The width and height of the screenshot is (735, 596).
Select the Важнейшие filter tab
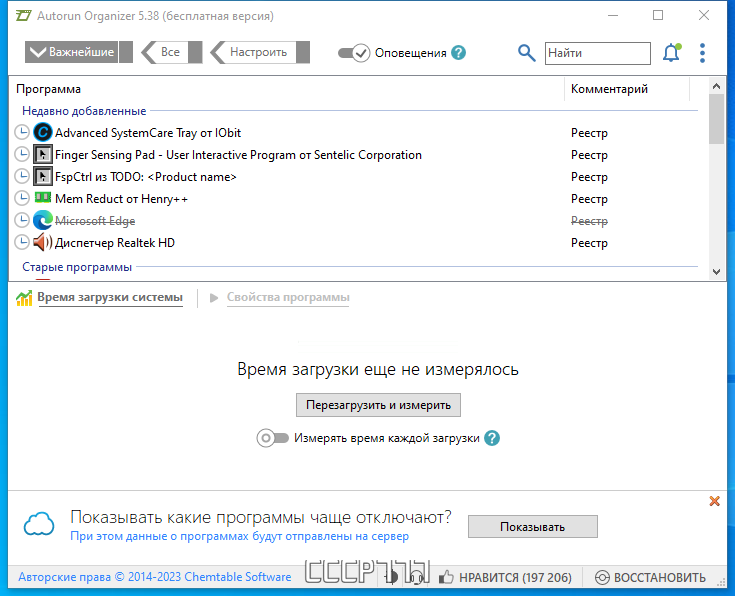coord(78,52)
